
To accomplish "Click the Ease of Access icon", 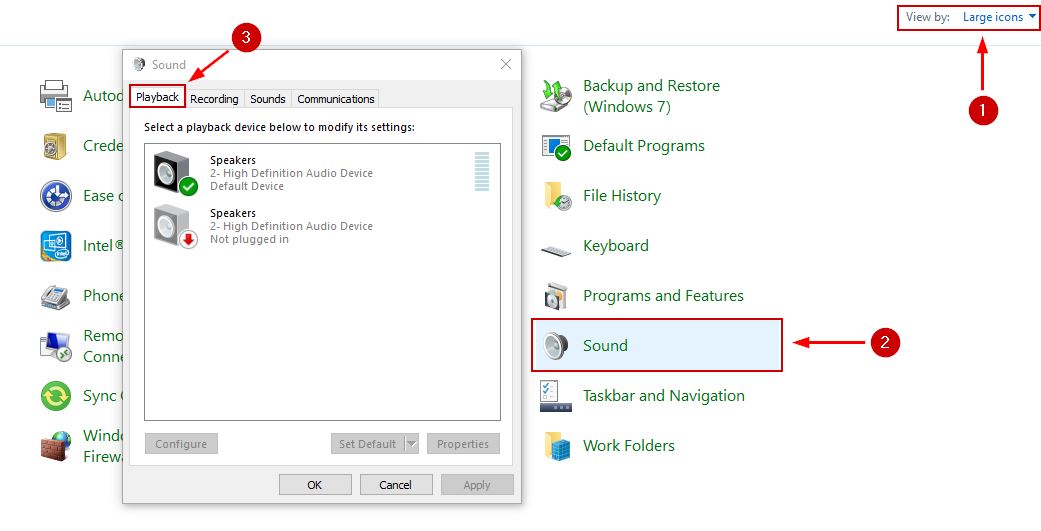I will 56,196.
